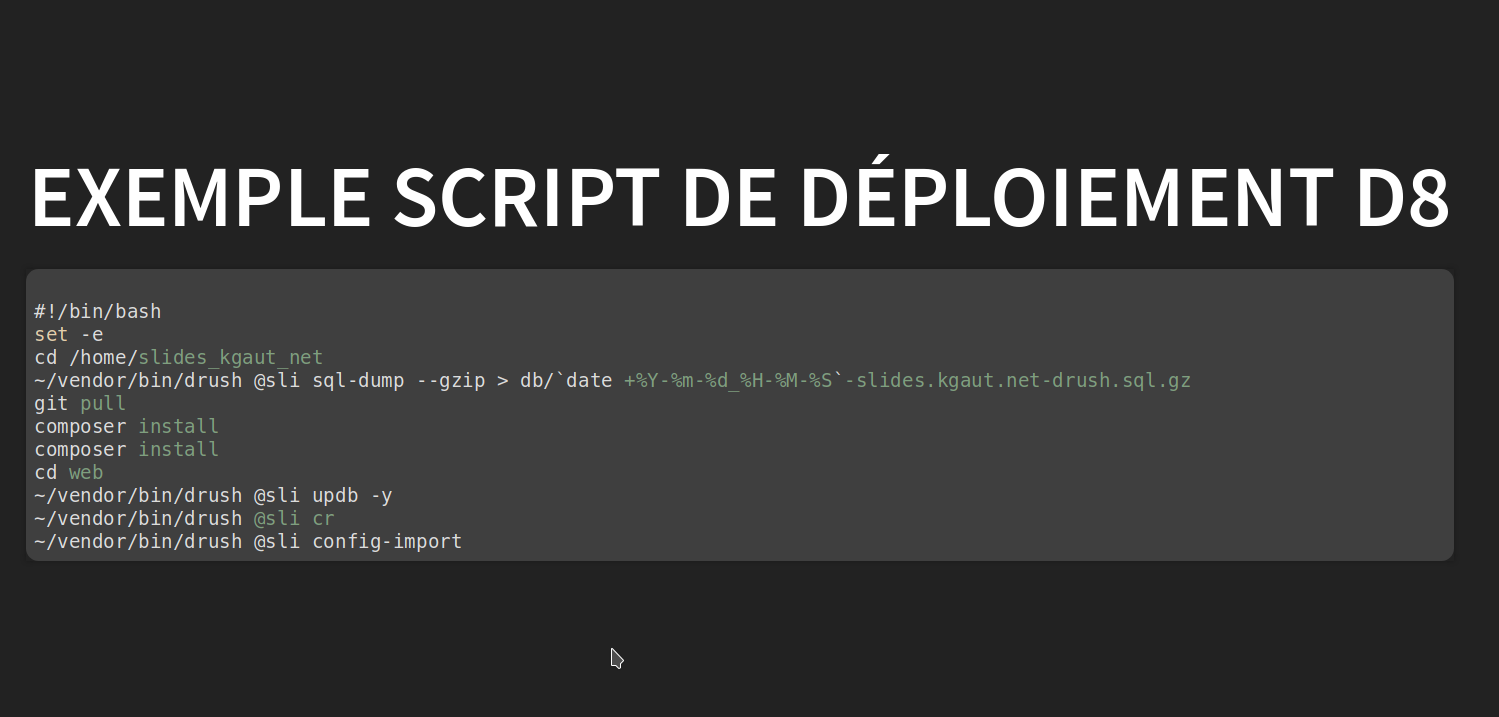Click the second "composer install" line

point(126,450)
